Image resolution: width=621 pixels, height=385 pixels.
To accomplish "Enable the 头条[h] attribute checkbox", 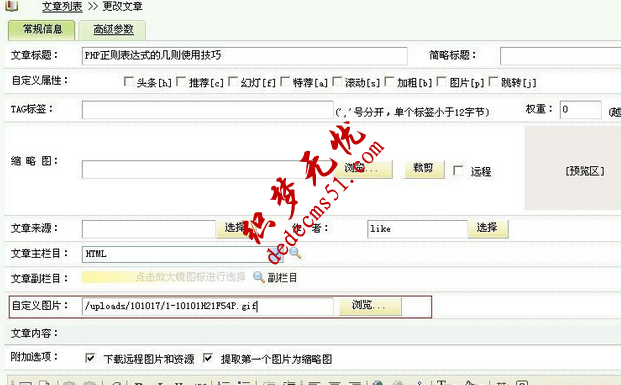I will click(128, 82).
